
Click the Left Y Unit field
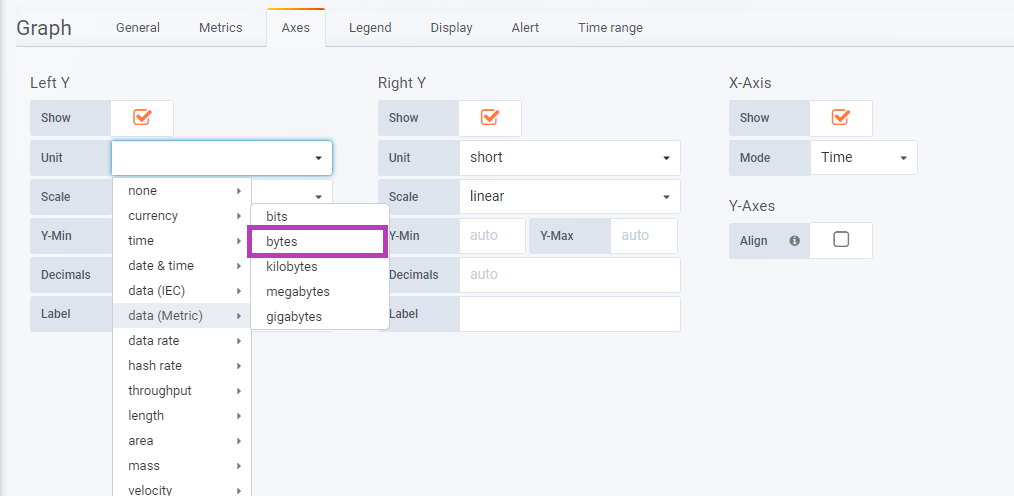[222, 158]
